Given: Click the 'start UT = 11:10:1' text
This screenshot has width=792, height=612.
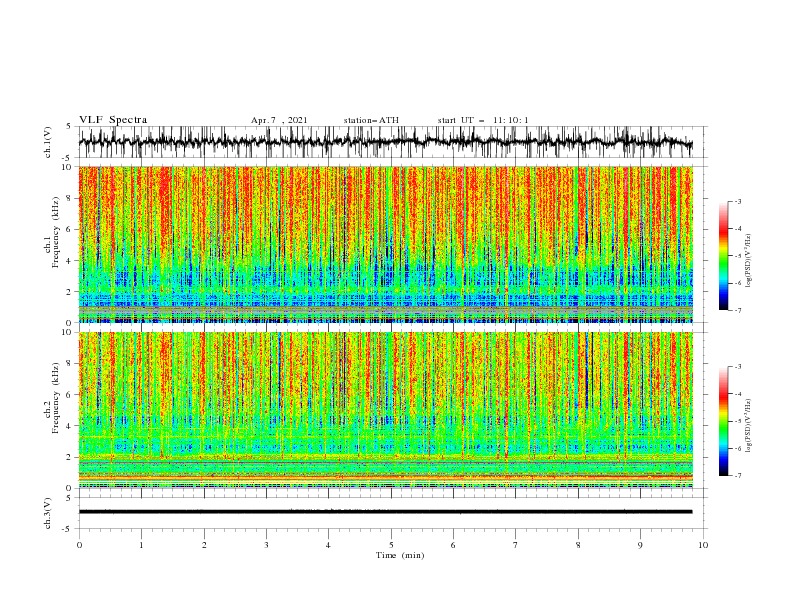Looking at the screenshot, I should [x=483, y=120].
